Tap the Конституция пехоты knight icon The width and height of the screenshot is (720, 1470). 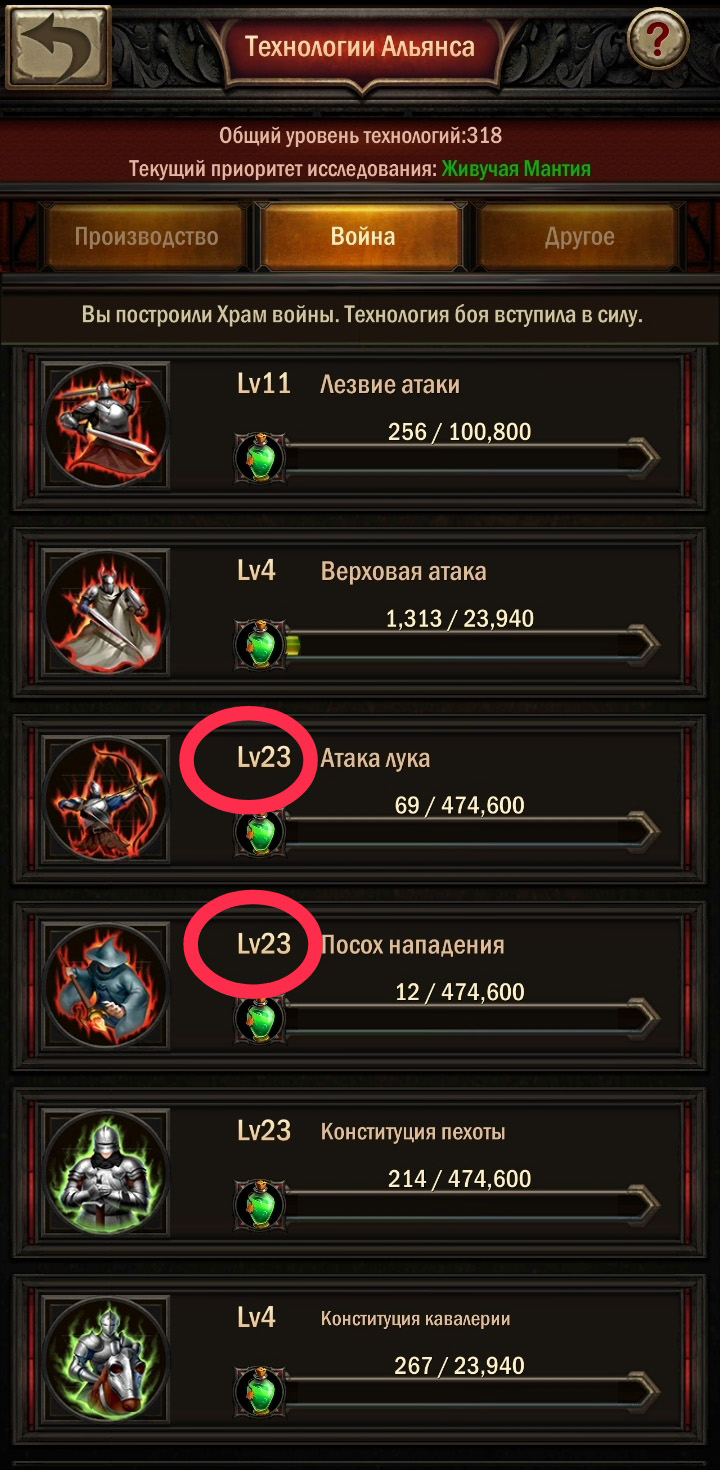[x=106, y=1173]
